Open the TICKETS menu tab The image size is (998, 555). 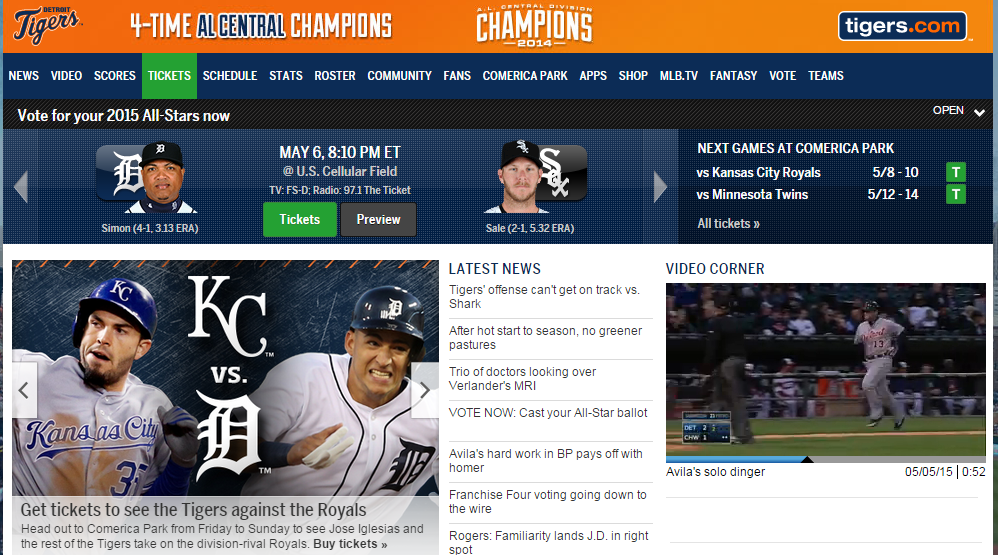coord(169,76)
